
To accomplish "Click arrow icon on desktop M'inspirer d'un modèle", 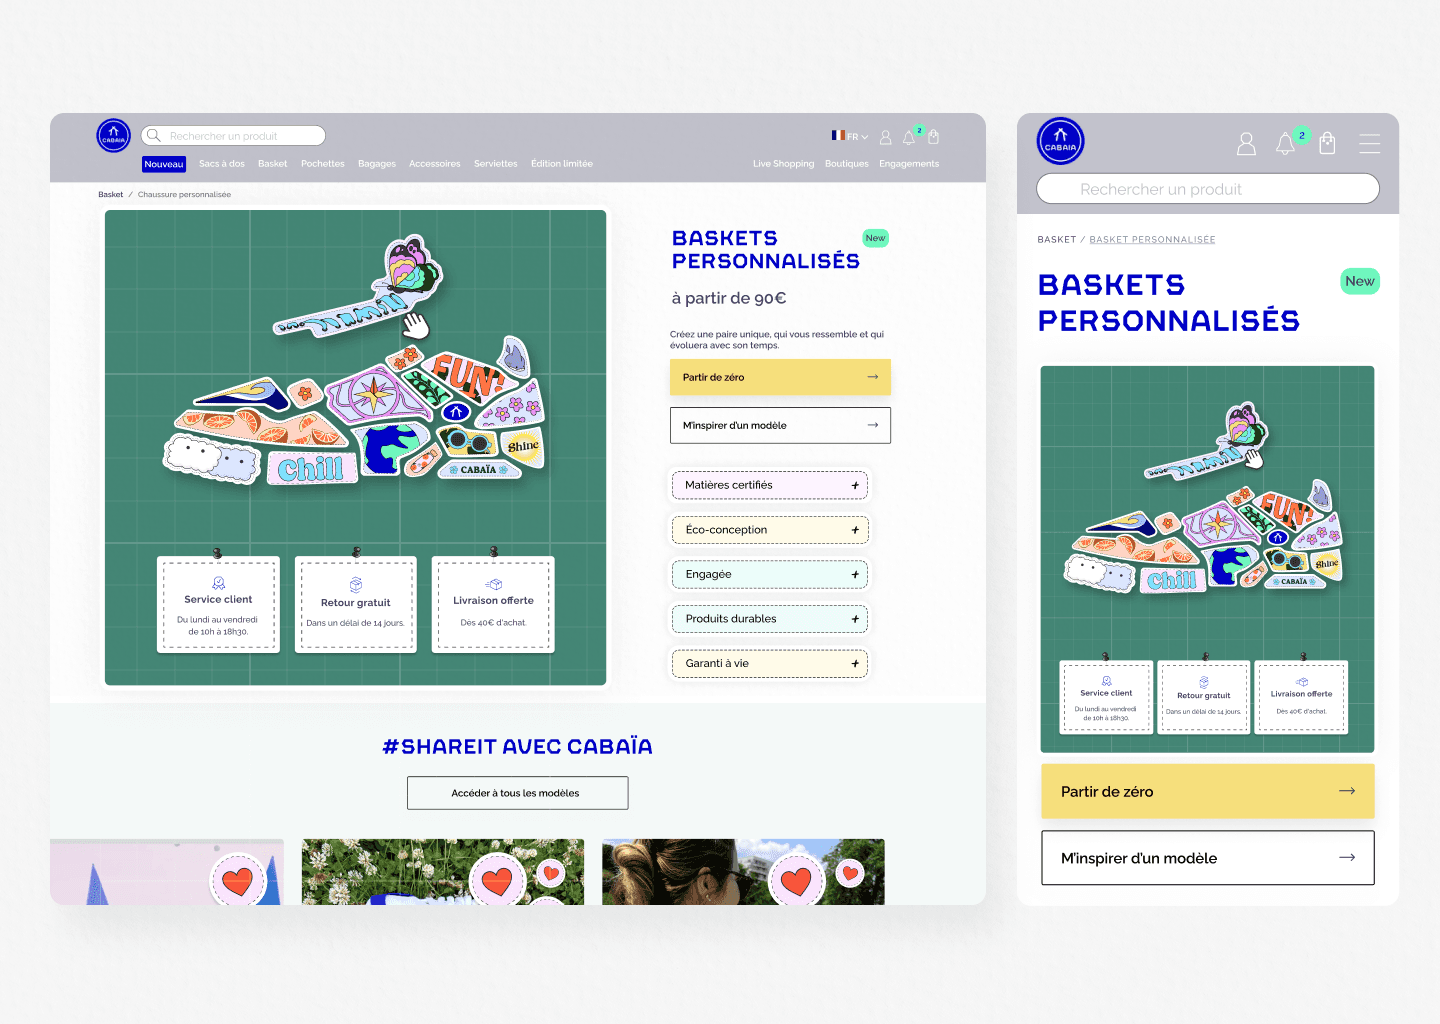I will 872,425.
